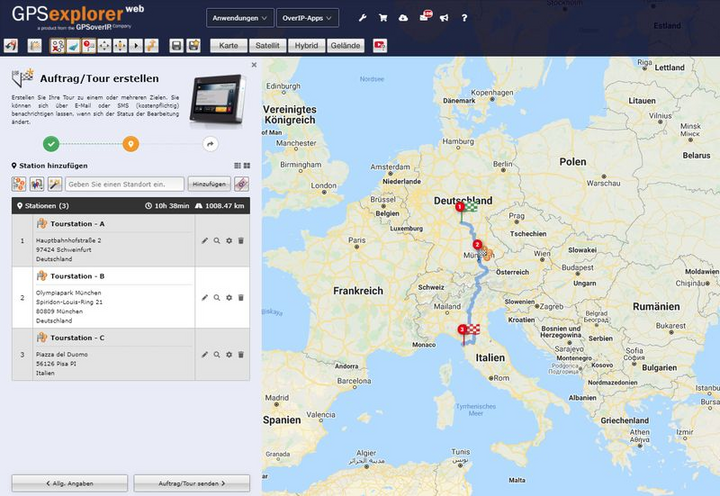Edit Tourstation B with pencil icon

tap(205, 298)
